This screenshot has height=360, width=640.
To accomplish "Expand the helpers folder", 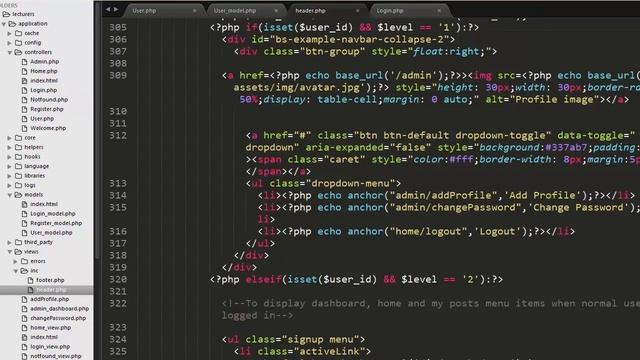I will click(9, 147).
